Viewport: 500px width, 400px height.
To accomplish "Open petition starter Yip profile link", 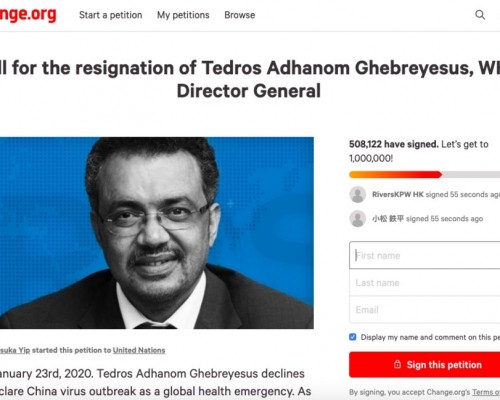I will [15, 350].
